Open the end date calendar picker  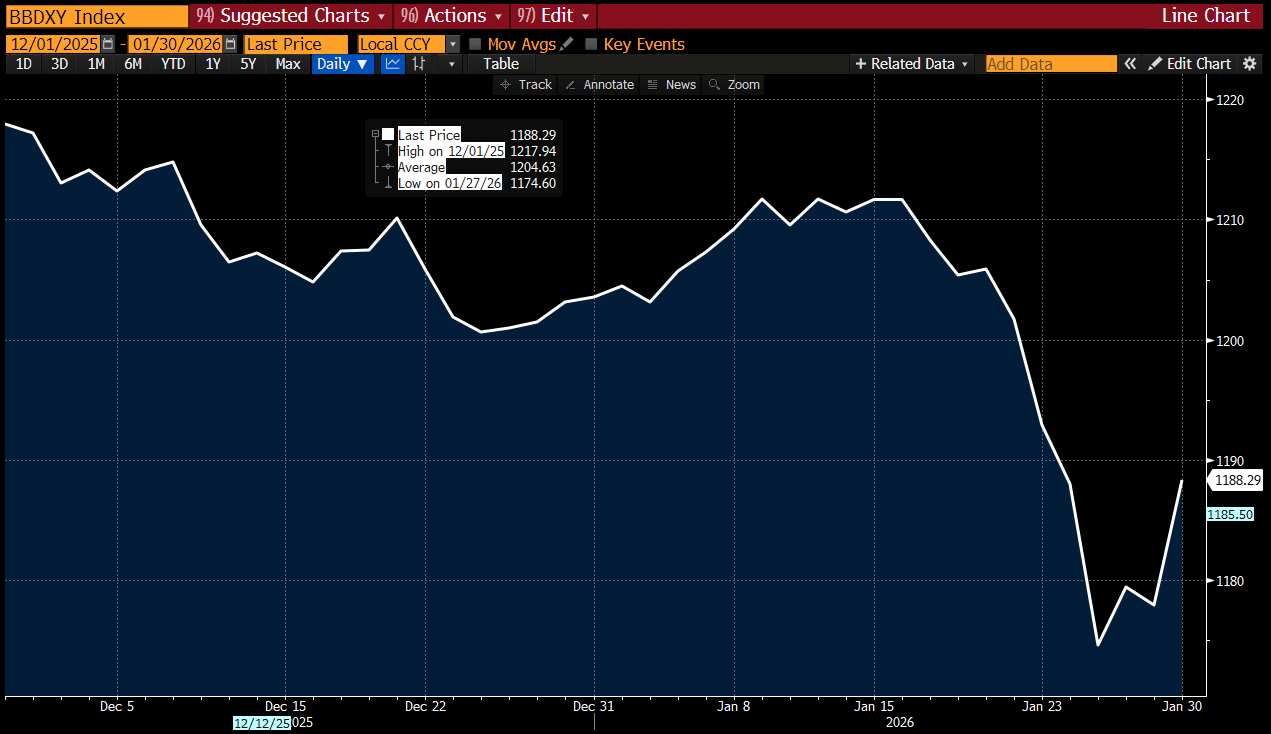pos(231,44)
